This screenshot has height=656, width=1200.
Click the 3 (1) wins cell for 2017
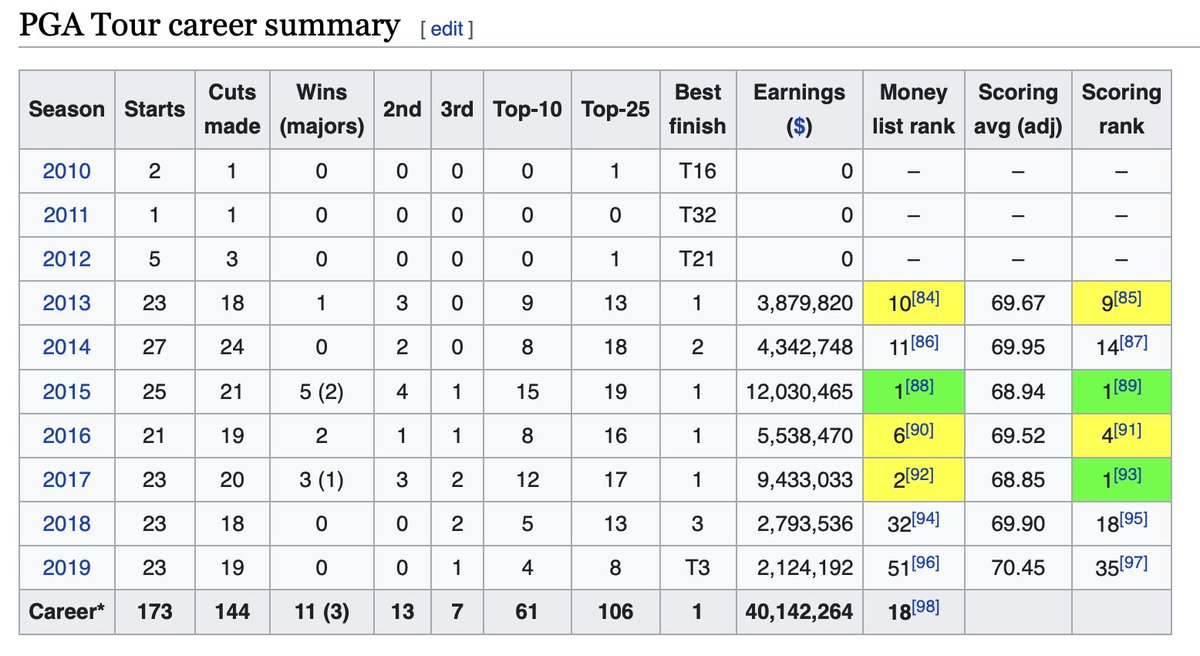[322, 479]
